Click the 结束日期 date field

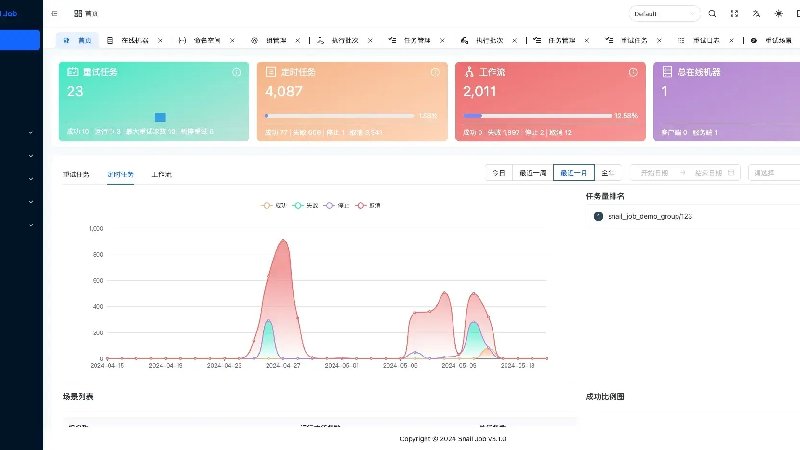coord(708,172)
